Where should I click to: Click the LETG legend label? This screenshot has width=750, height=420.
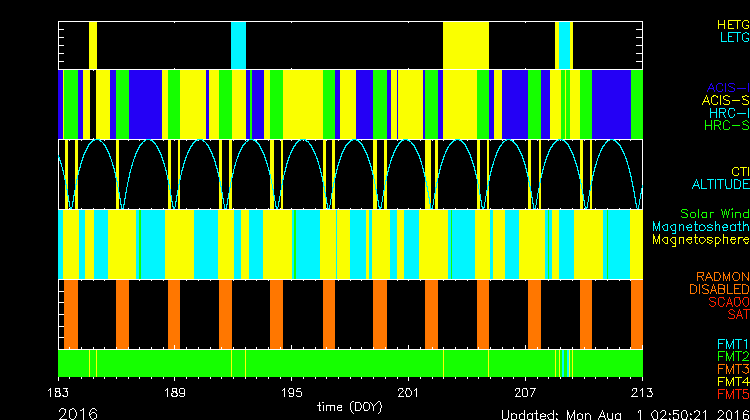(x=733, y=37)
